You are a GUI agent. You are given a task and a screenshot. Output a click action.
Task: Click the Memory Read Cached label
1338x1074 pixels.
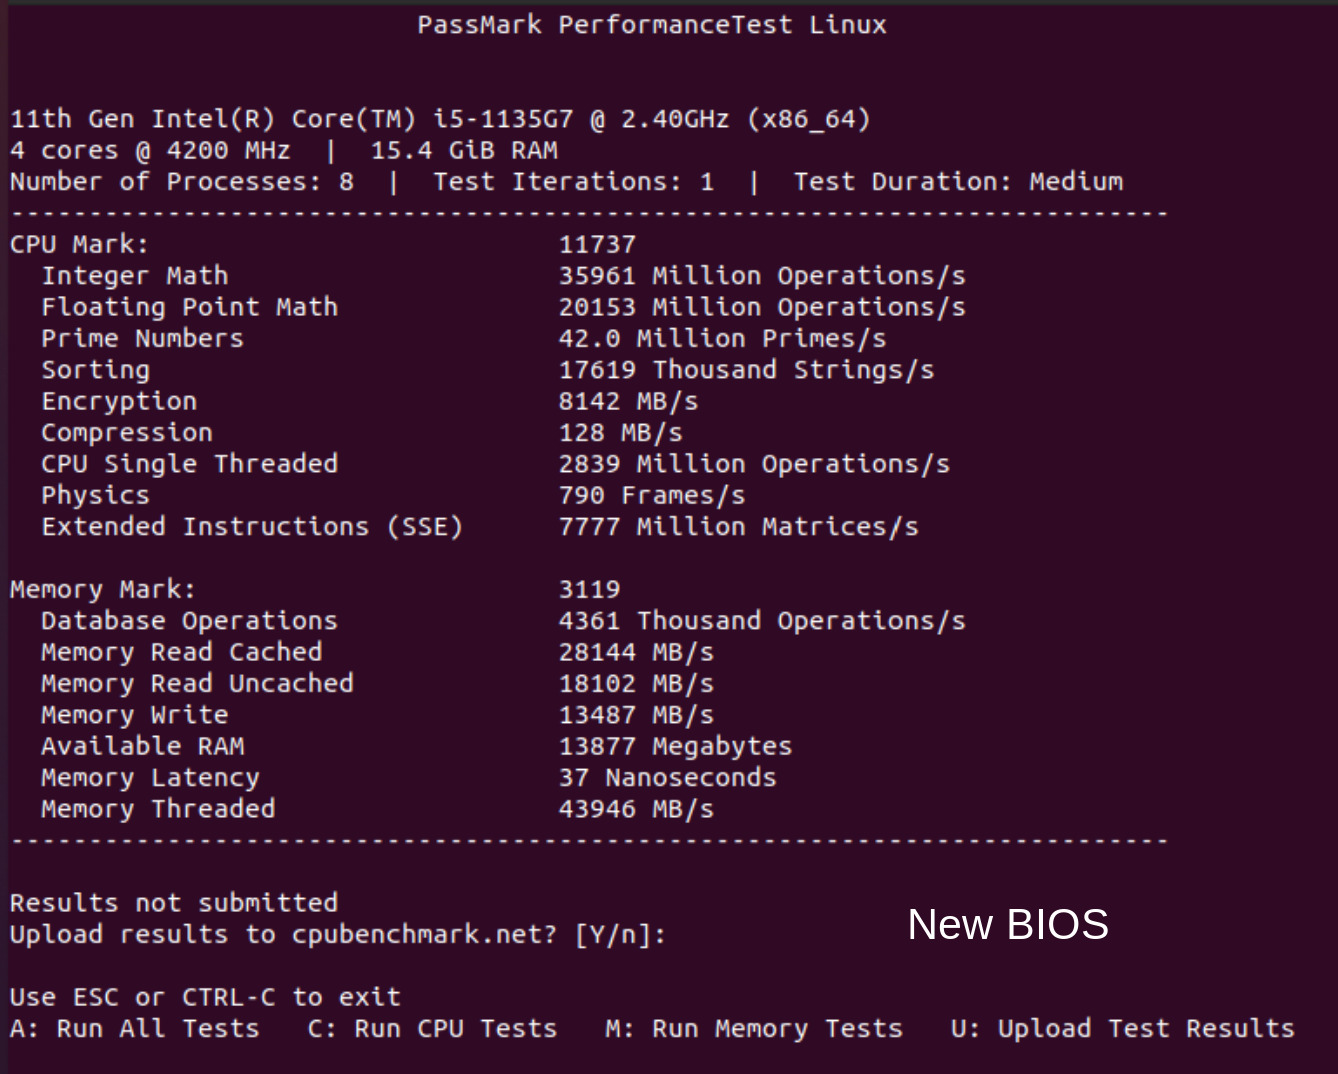coord(182,652)
